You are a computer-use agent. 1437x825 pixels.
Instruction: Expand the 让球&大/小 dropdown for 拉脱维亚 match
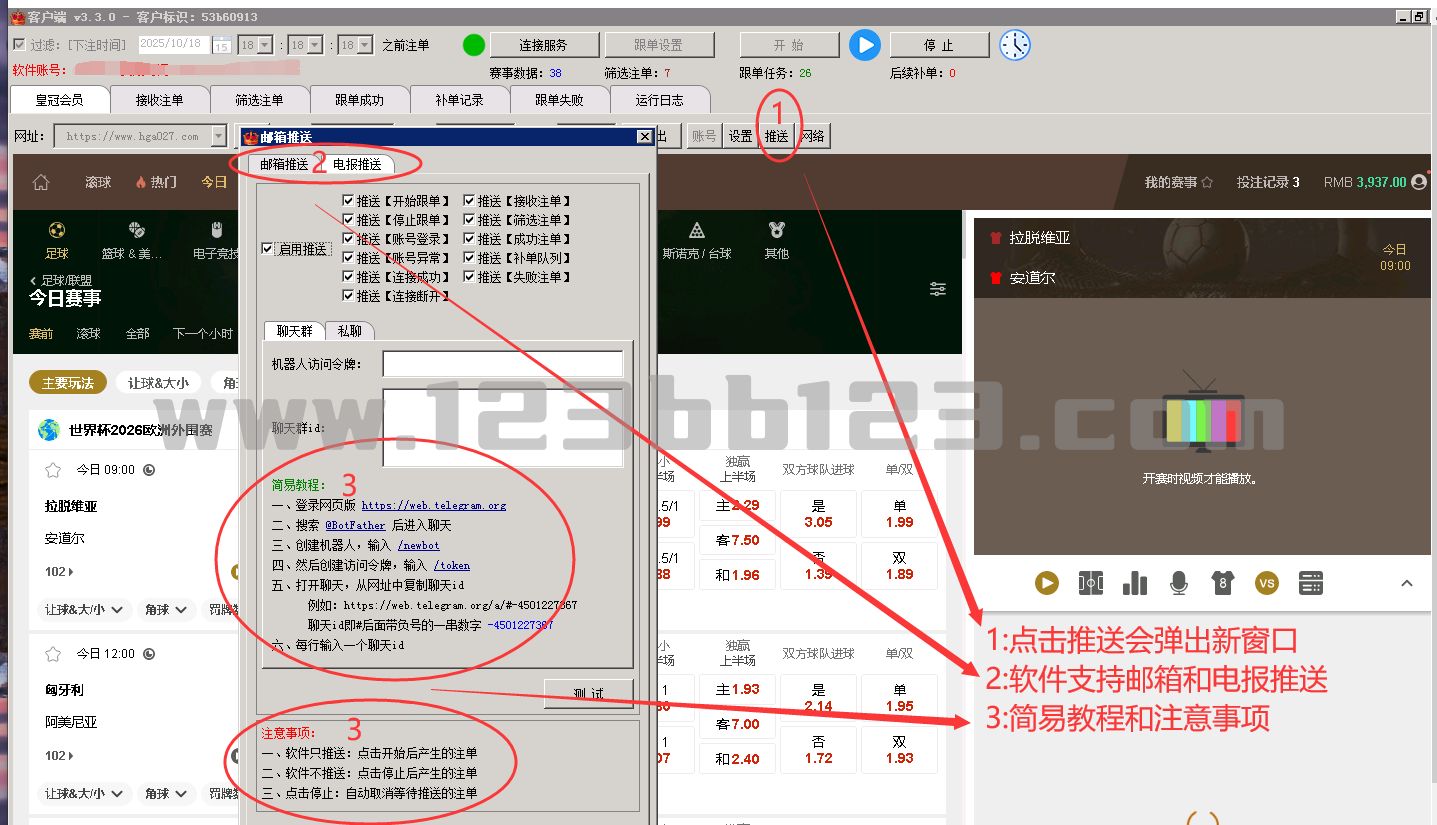tap(86, 609)
